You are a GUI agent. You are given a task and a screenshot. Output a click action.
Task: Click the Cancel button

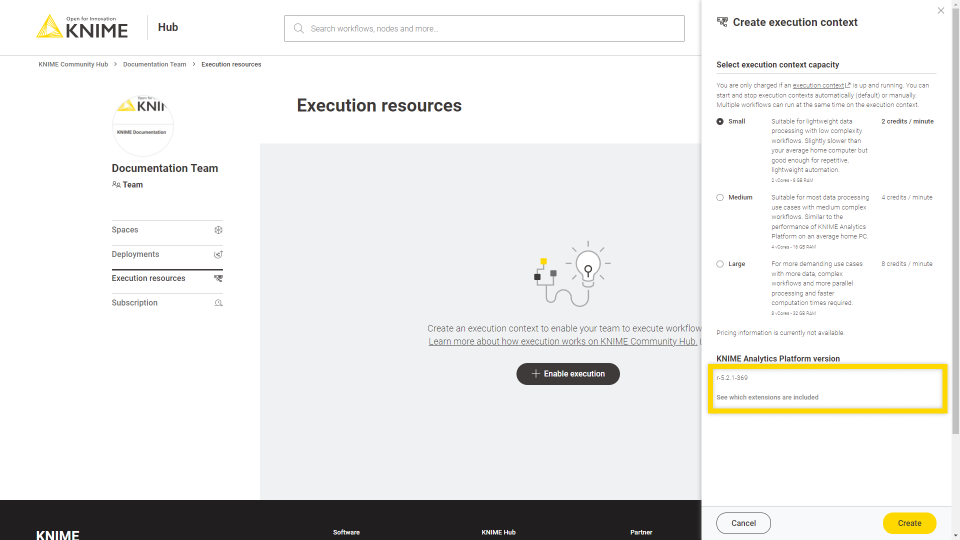[x=743, y=523]
